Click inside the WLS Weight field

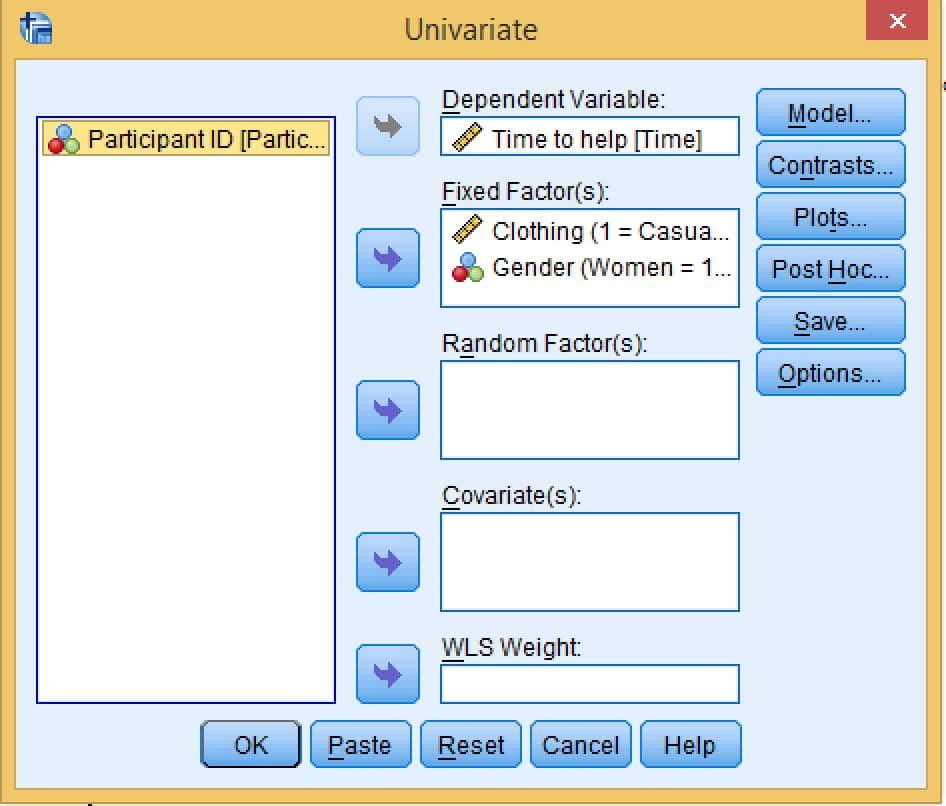click(x=589, y=684)
